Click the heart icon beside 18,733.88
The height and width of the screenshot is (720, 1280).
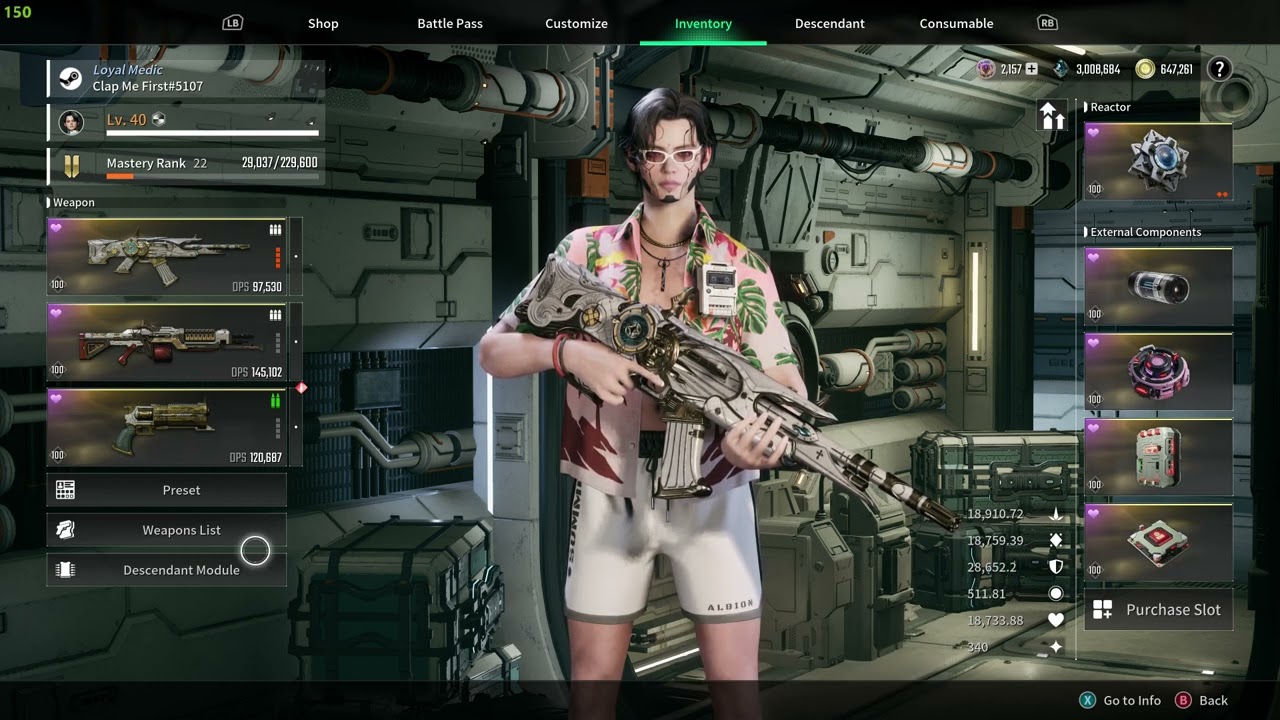pyautogui.click(x=1055, y=620)
